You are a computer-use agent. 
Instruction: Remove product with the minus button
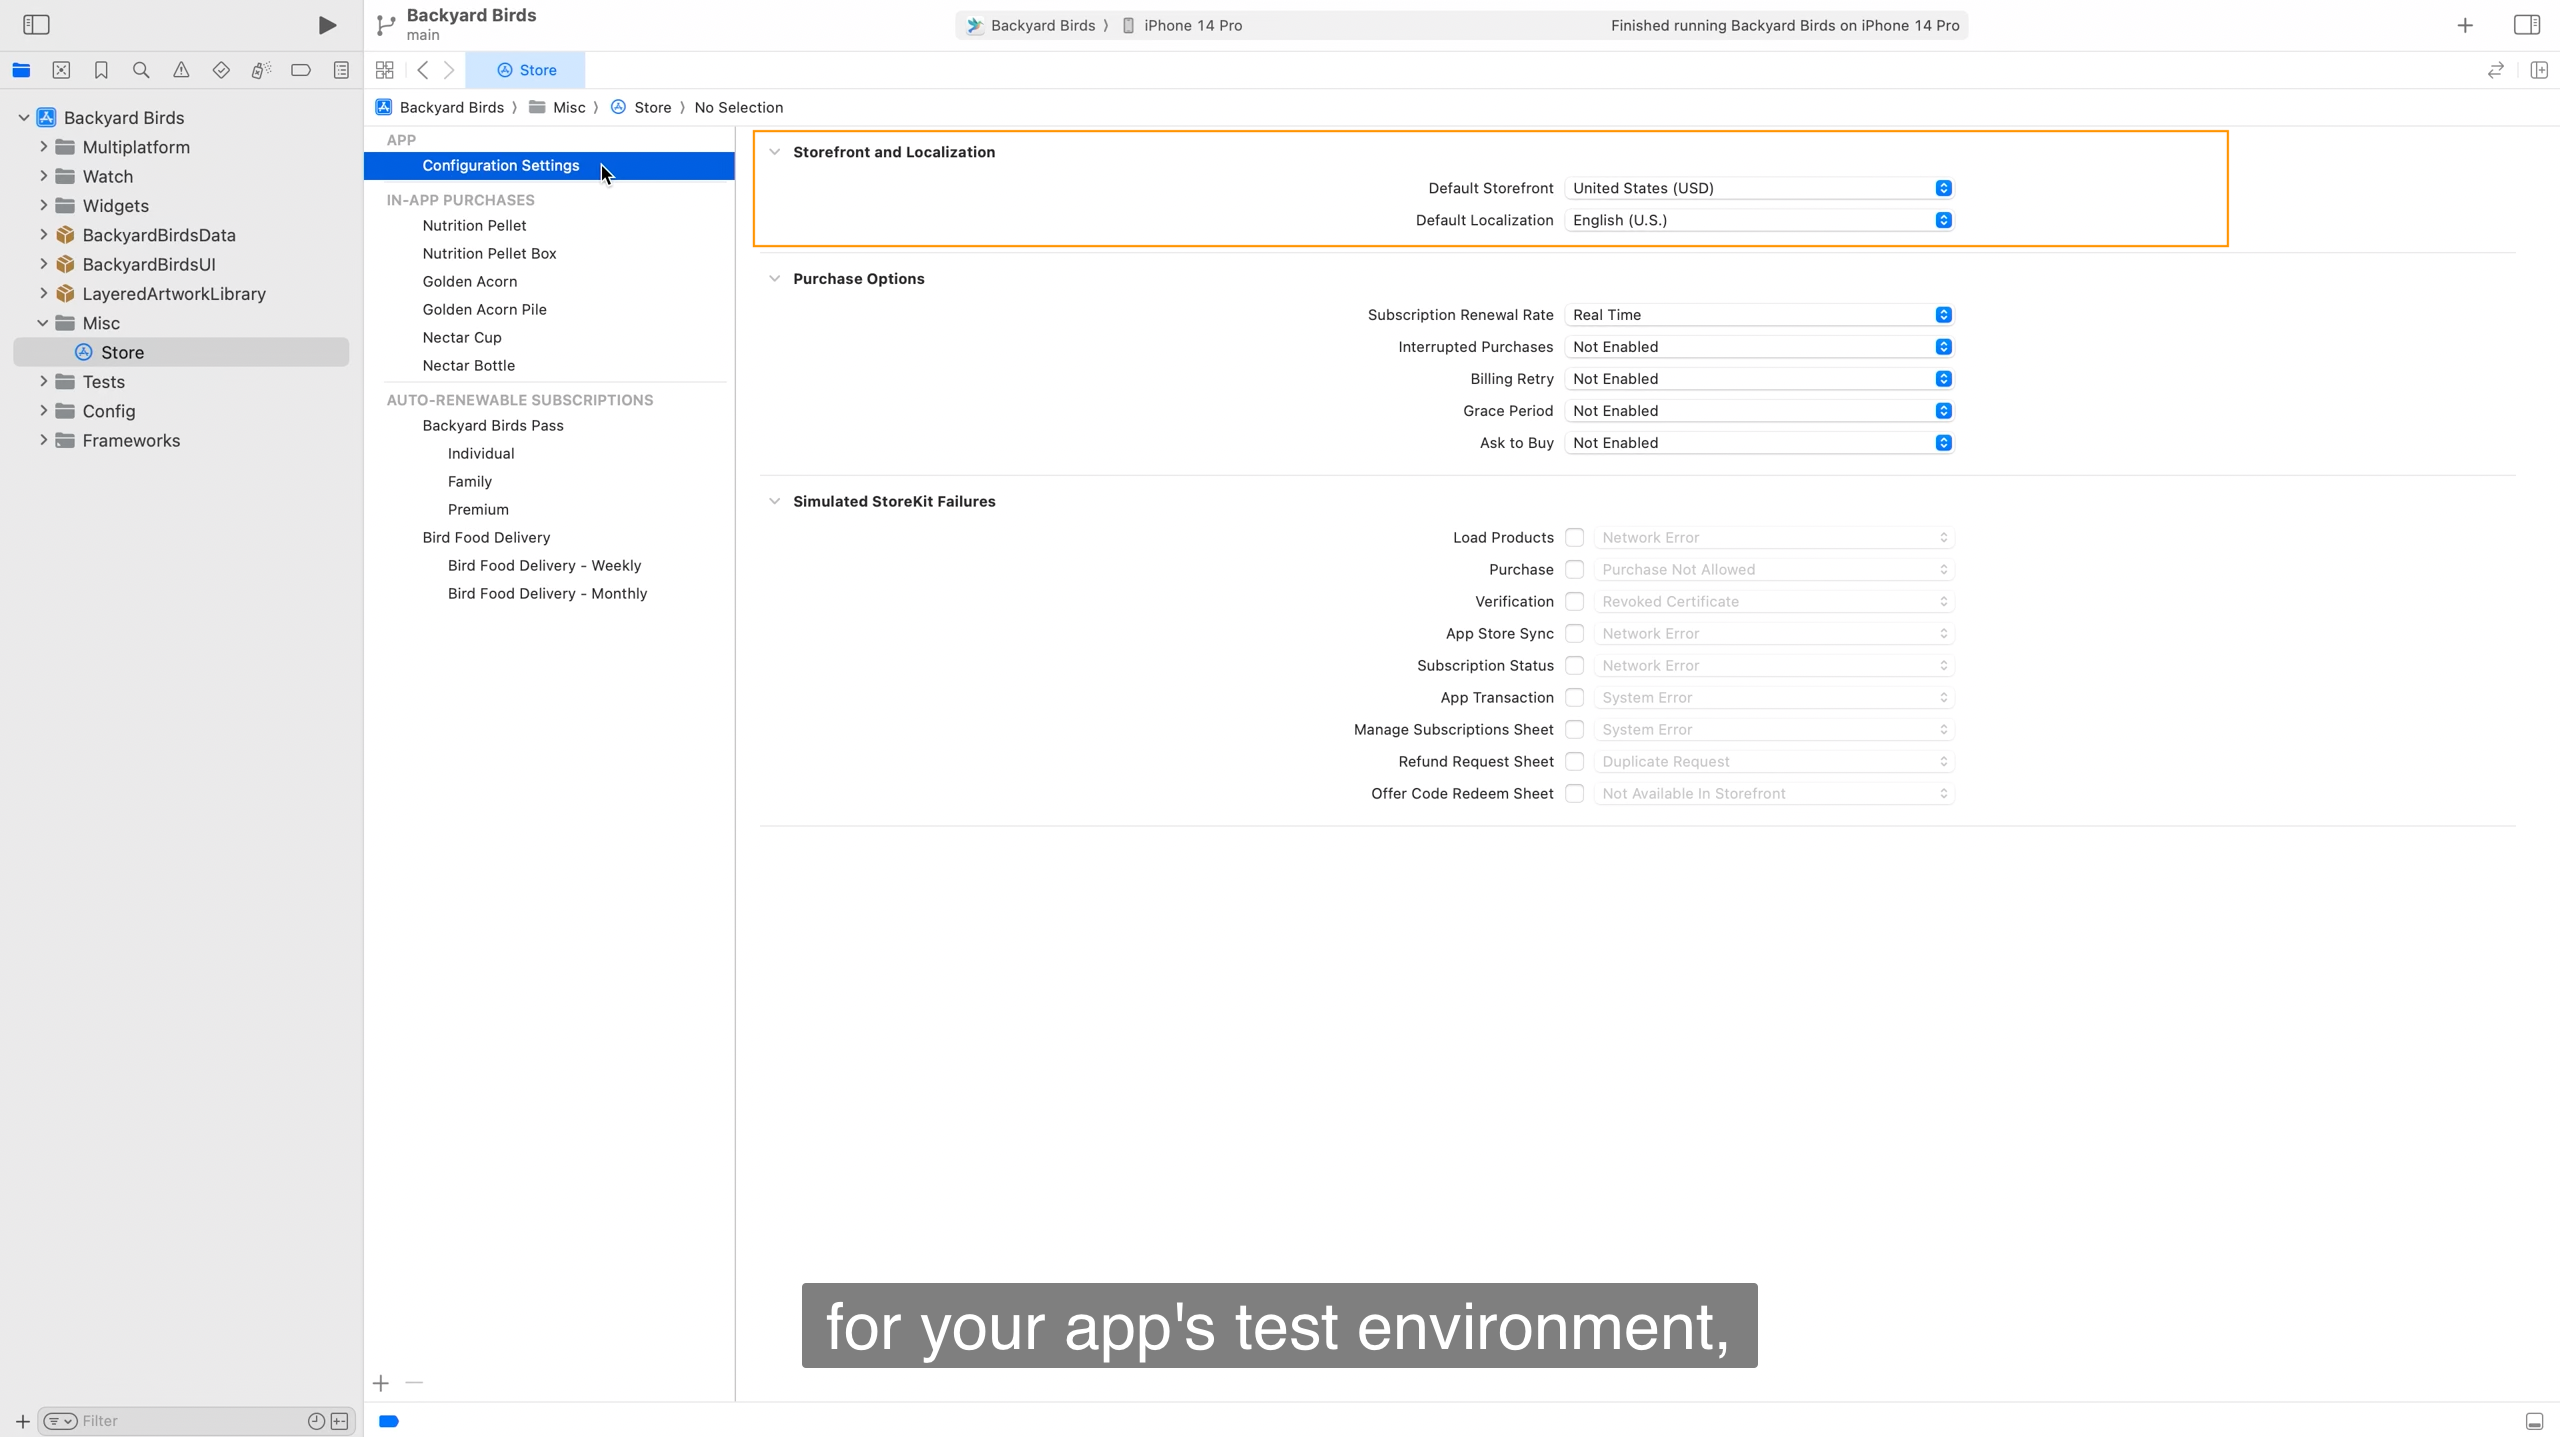414,1383
